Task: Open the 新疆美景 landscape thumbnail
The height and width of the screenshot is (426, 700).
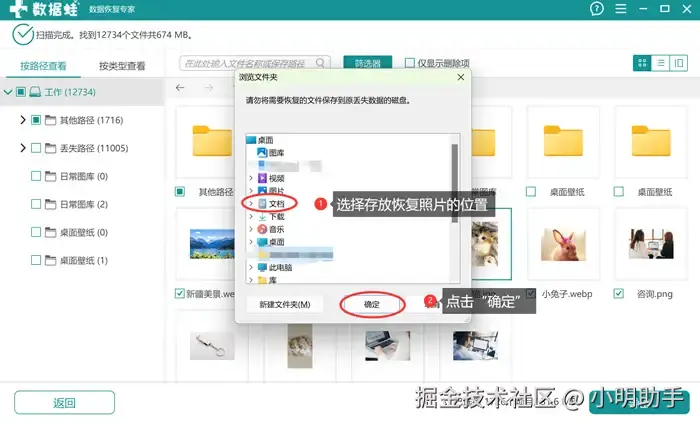Action: click(210, 244)
